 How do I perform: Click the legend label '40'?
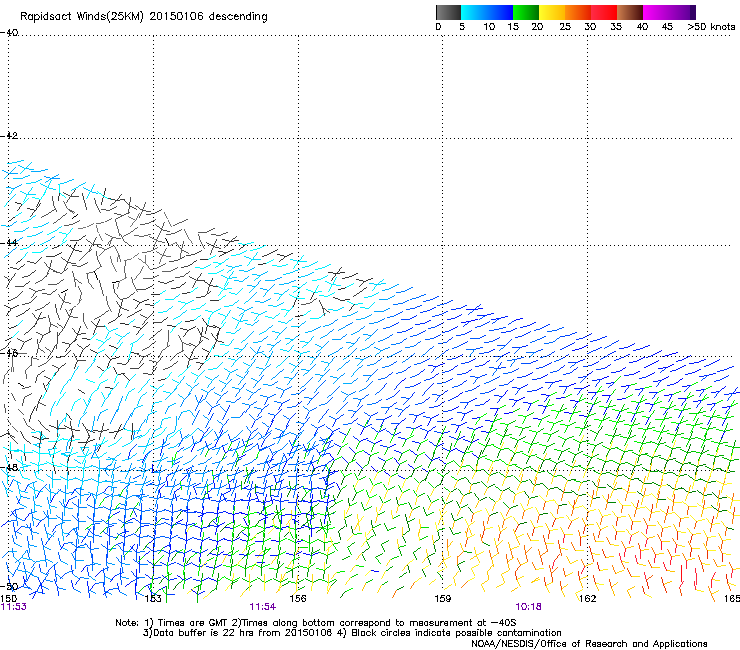(x=643, y=27)
